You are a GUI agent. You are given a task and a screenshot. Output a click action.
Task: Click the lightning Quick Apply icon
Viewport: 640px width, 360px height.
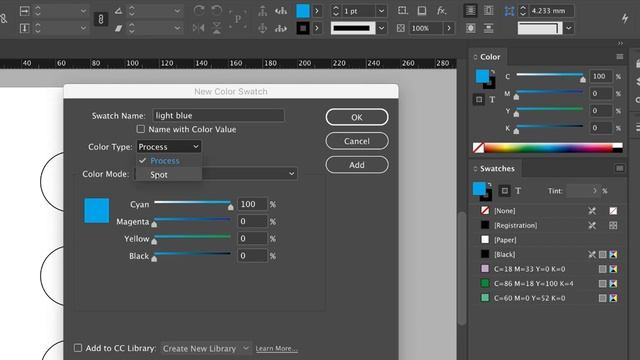(x=625, y=18)
